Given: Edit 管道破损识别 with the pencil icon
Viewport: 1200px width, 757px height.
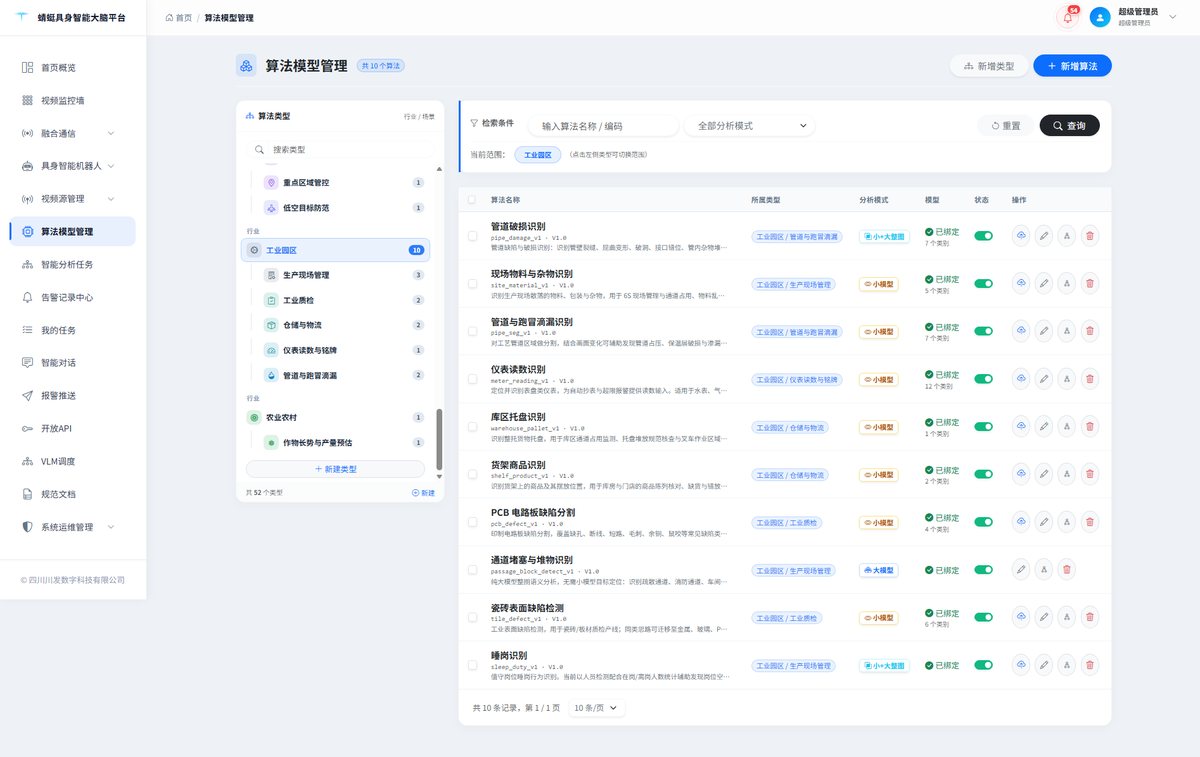Looking at the screenshot, I should coord(1044,236).
